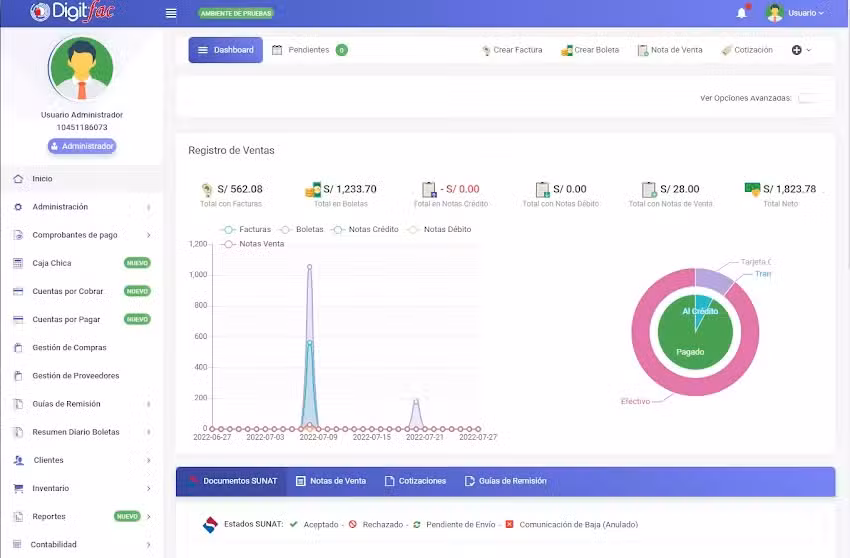Open Inventario from the sidebar
This screenshot has width=850, height=558.
[x=50, y=488]
